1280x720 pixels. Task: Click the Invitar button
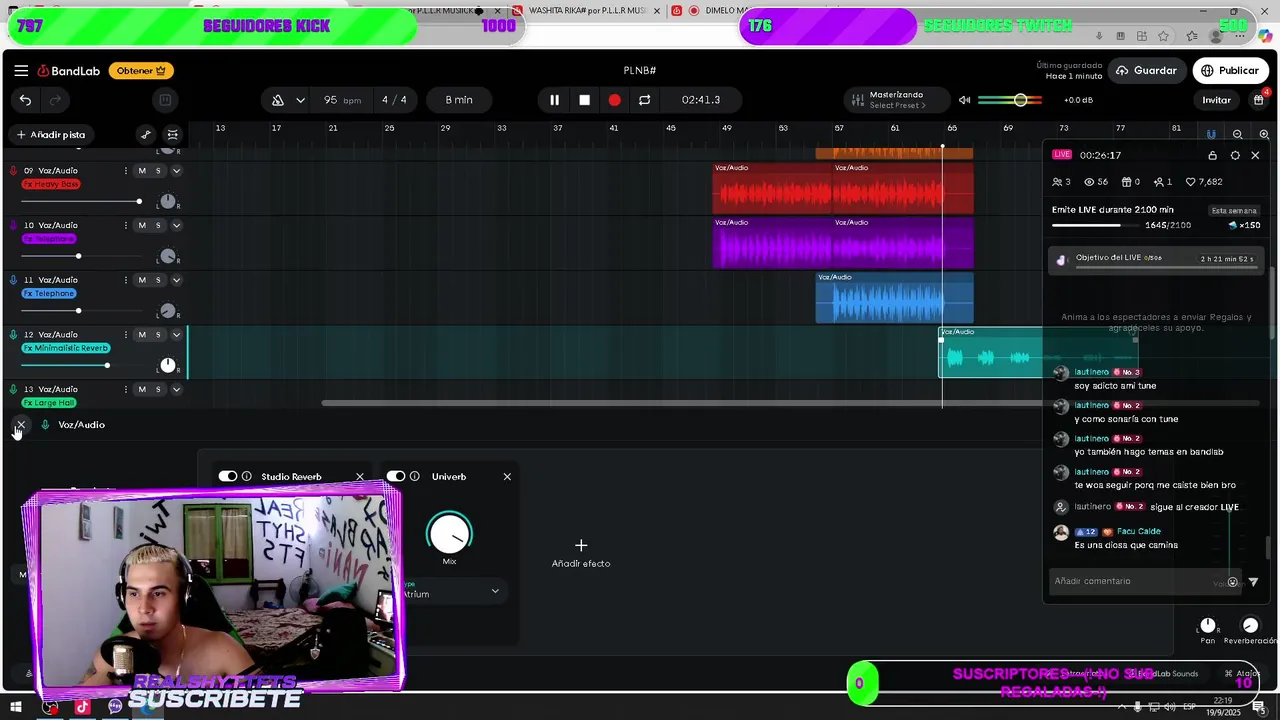(x=1216, y=100)
